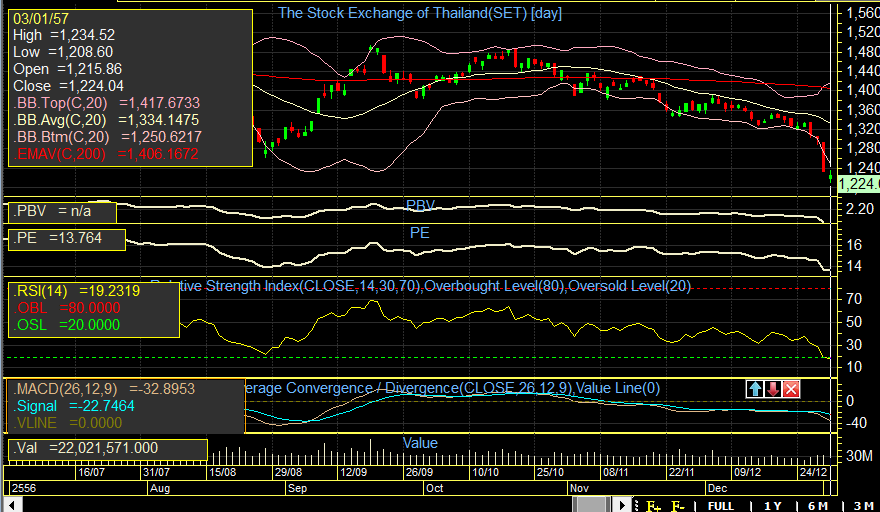Select the FULL time range
Image resolution: width=880 pixels, height=512 pixels.
[x=721, y=506]
